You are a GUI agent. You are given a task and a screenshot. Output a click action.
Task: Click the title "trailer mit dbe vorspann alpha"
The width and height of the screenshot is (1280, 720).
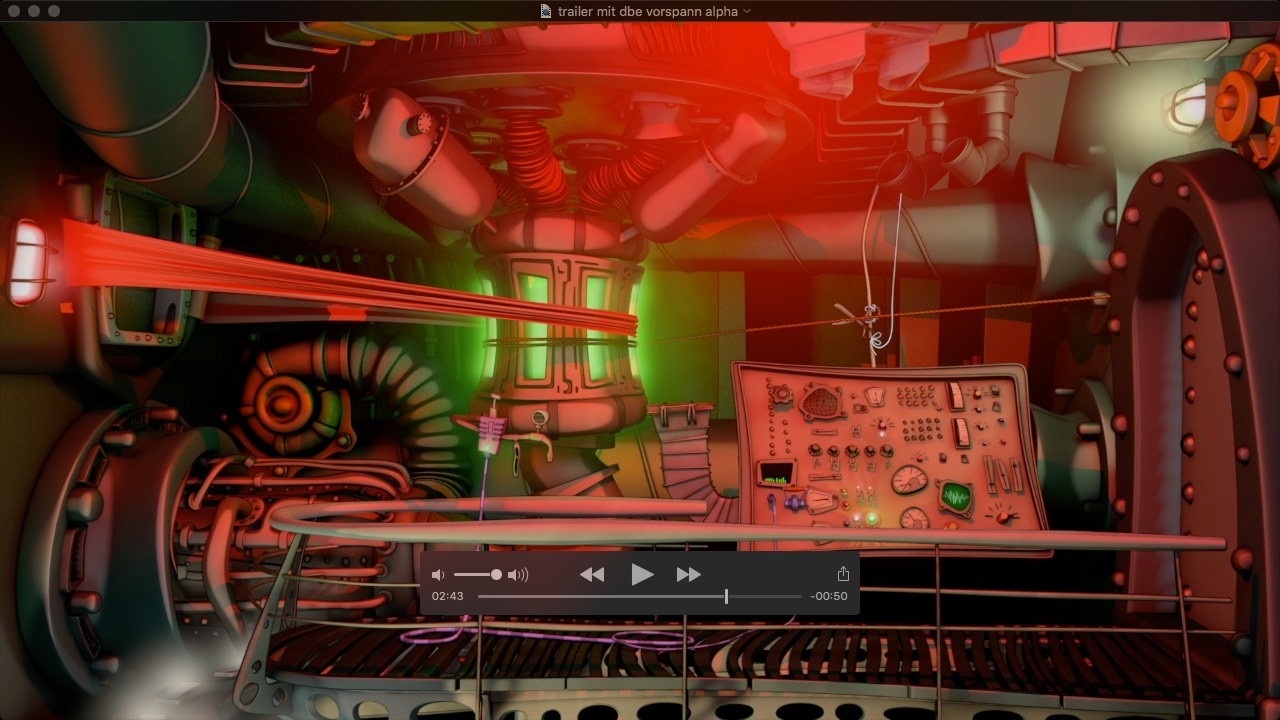click(x=647, y=11)
